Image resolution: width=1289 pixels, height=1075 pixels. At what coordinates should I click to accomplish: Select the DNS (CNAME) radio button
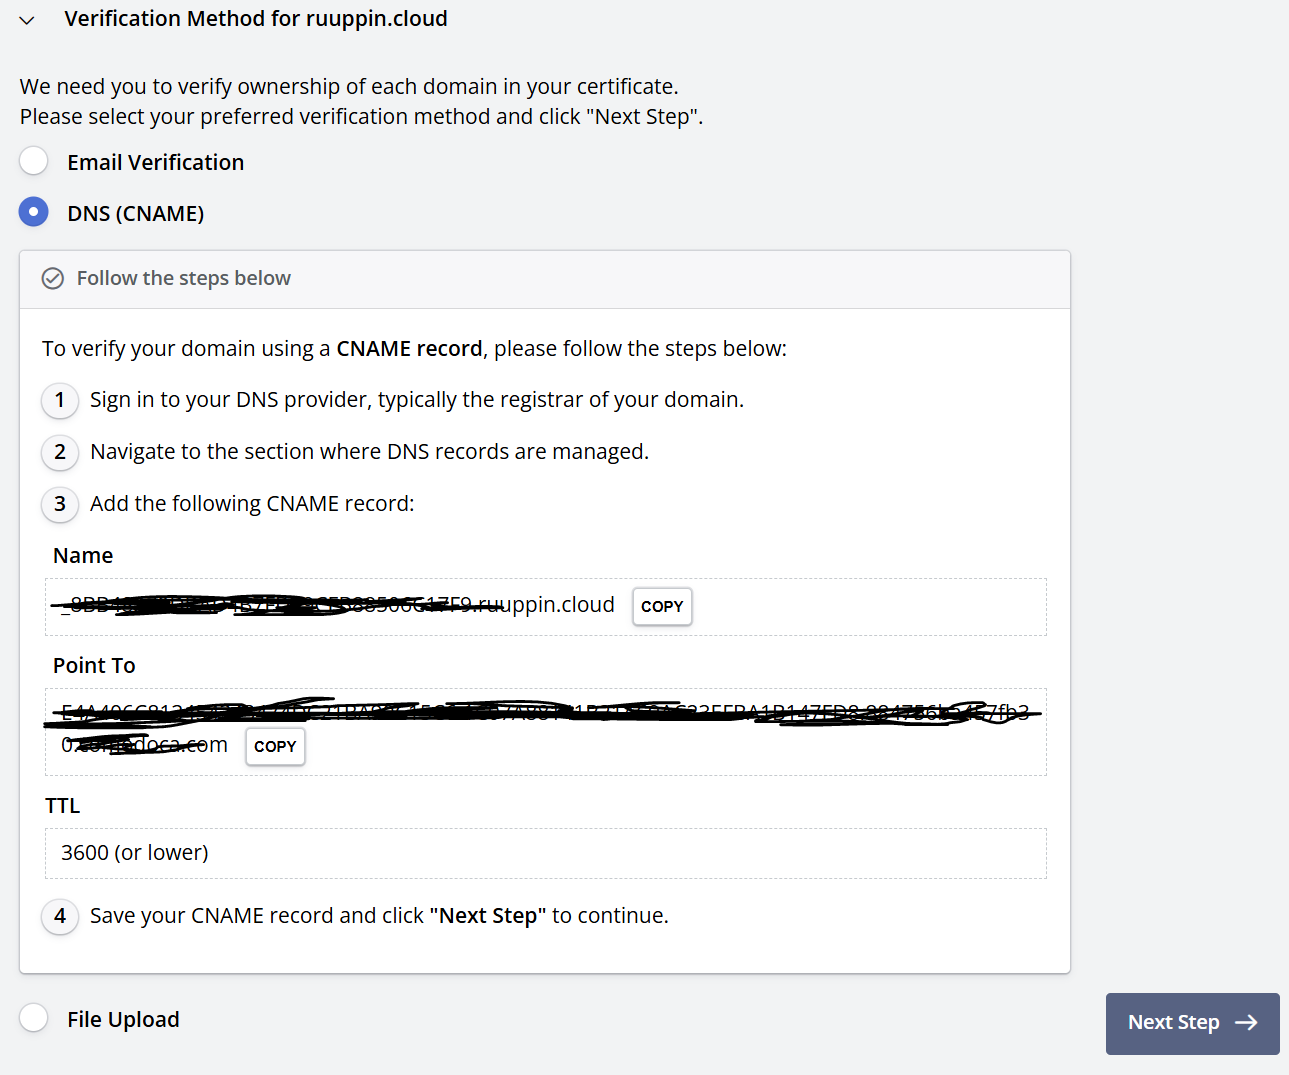point(34,212)
